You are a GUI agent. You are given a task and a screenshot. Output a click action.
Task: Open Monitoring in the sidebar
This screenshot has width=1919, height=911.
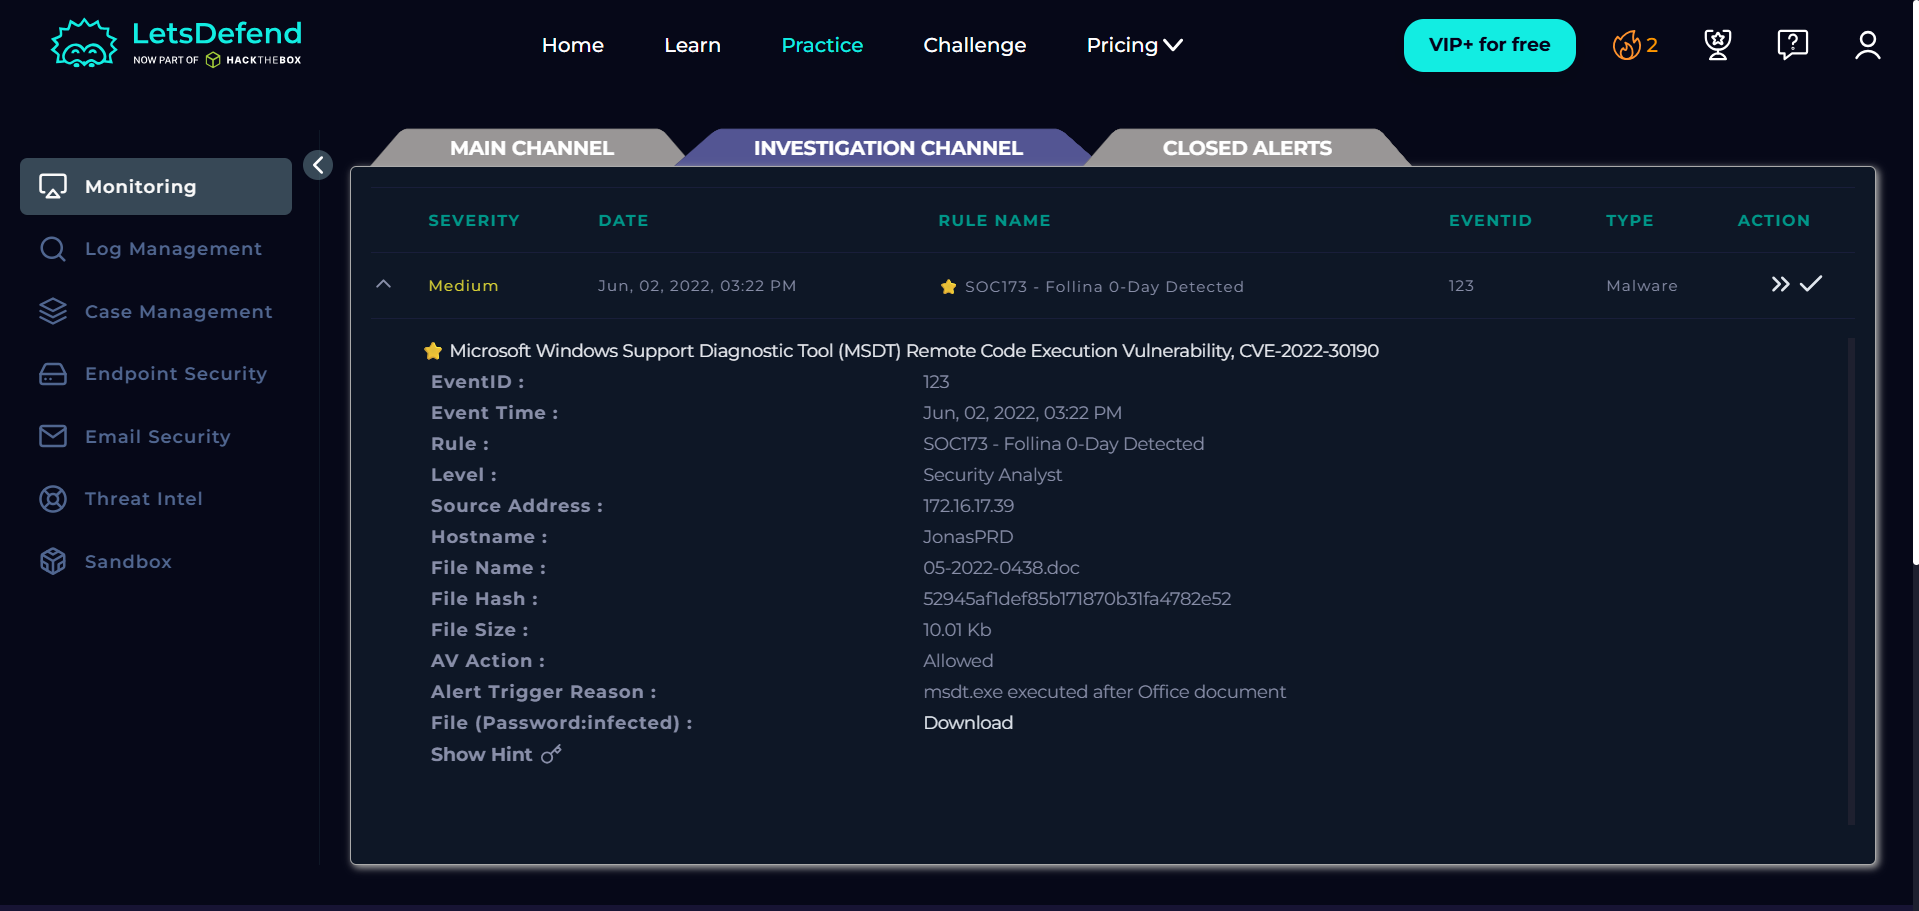pos(156,186)
